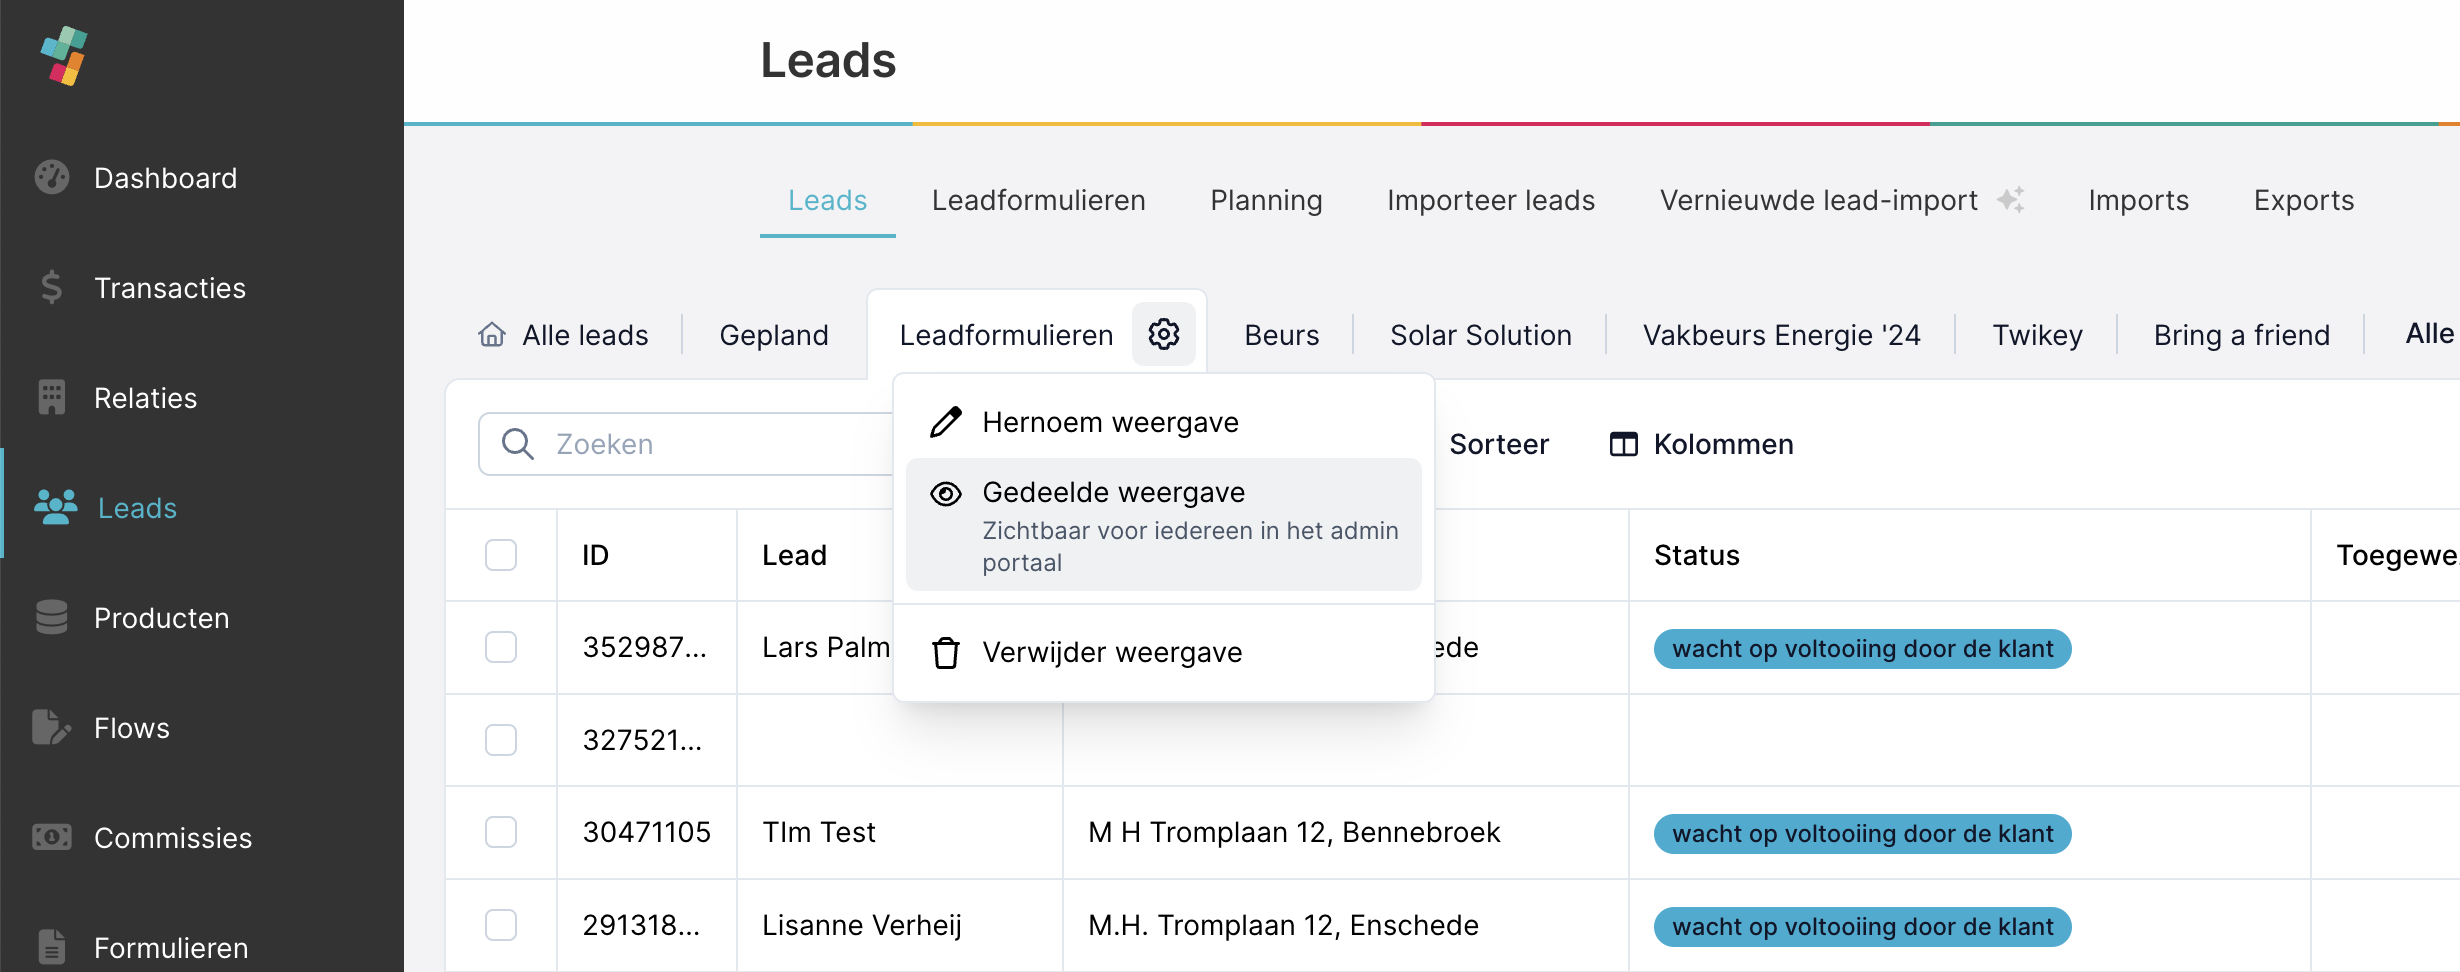Tick checkbox for Lisanne Verheij row
This screenshot has height=972, width=2460.
coord(501,925)
